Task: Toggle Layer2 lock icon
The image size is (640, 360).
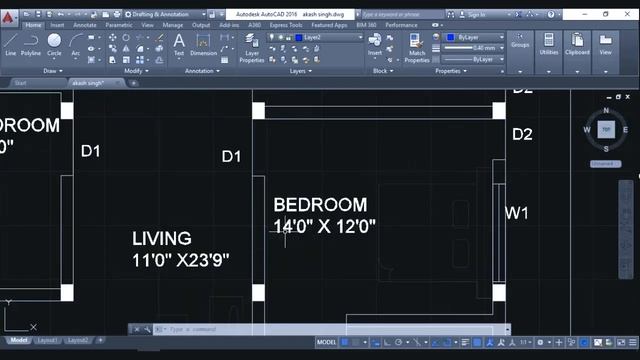Action: click(x=289, y=37)
